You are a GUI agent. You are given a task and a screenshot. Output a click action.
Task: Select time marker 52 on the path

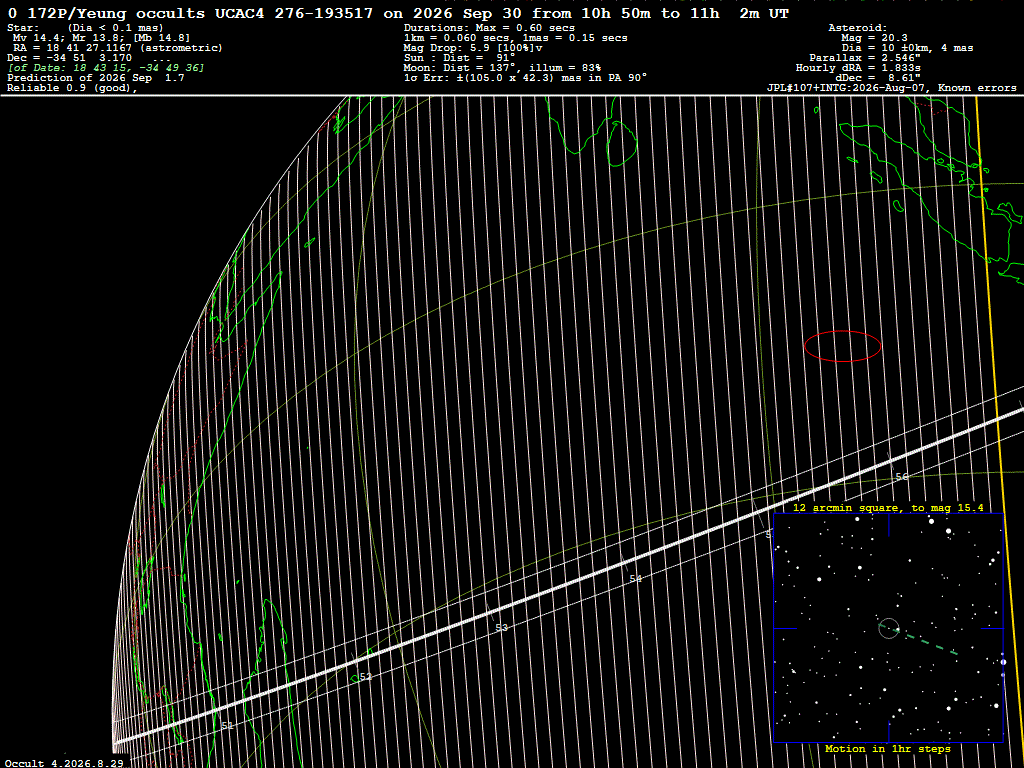coord(366,677)
